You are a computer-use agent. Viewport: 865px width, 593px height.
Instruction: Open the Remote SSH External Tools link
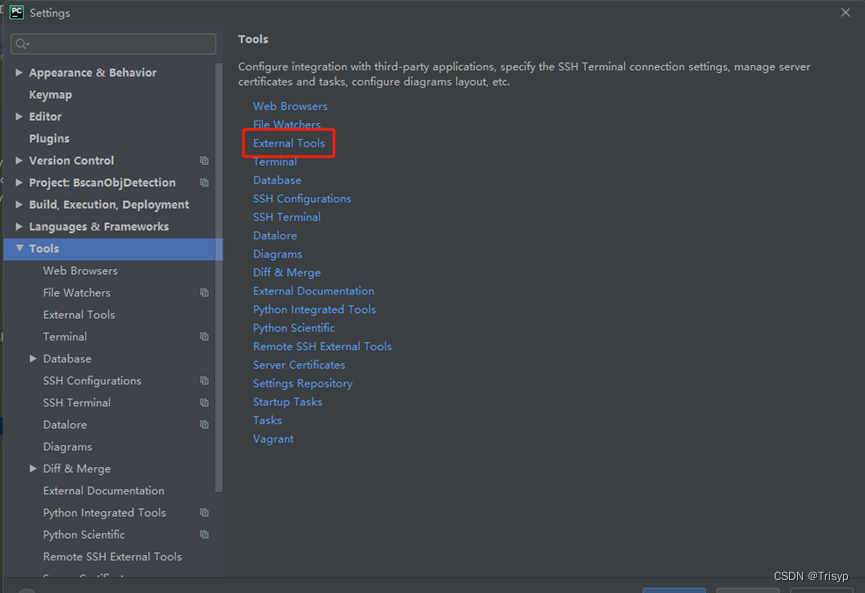click(x=322, y=347)
